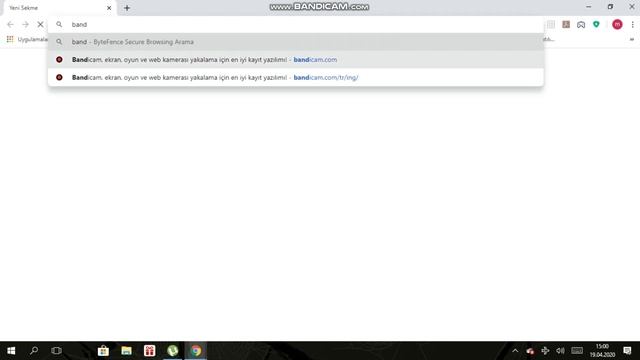Open a new tab with the plus button
Screen dimensions: 640x360
click(127, 8)
